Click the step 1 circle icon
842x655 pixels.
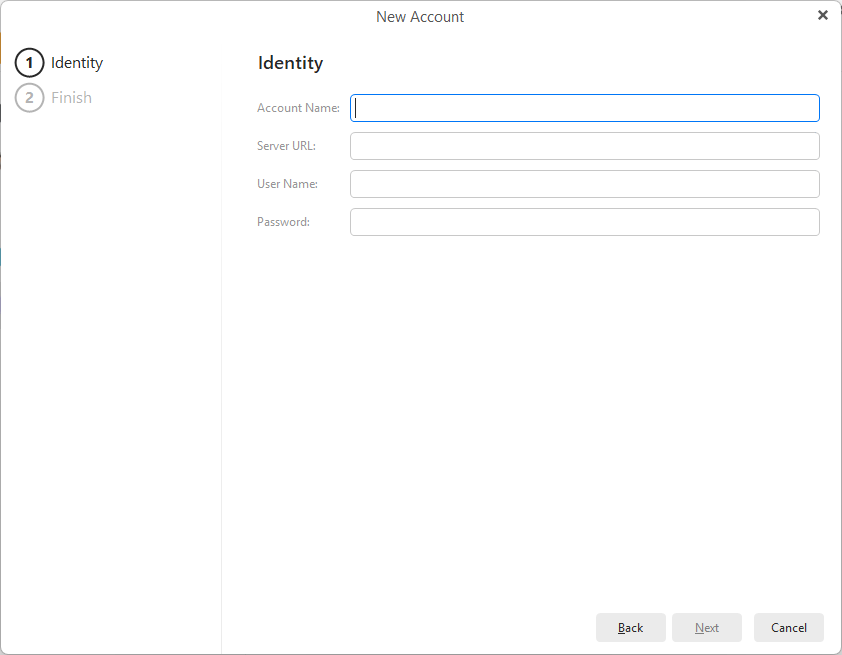tap(29, 63)
